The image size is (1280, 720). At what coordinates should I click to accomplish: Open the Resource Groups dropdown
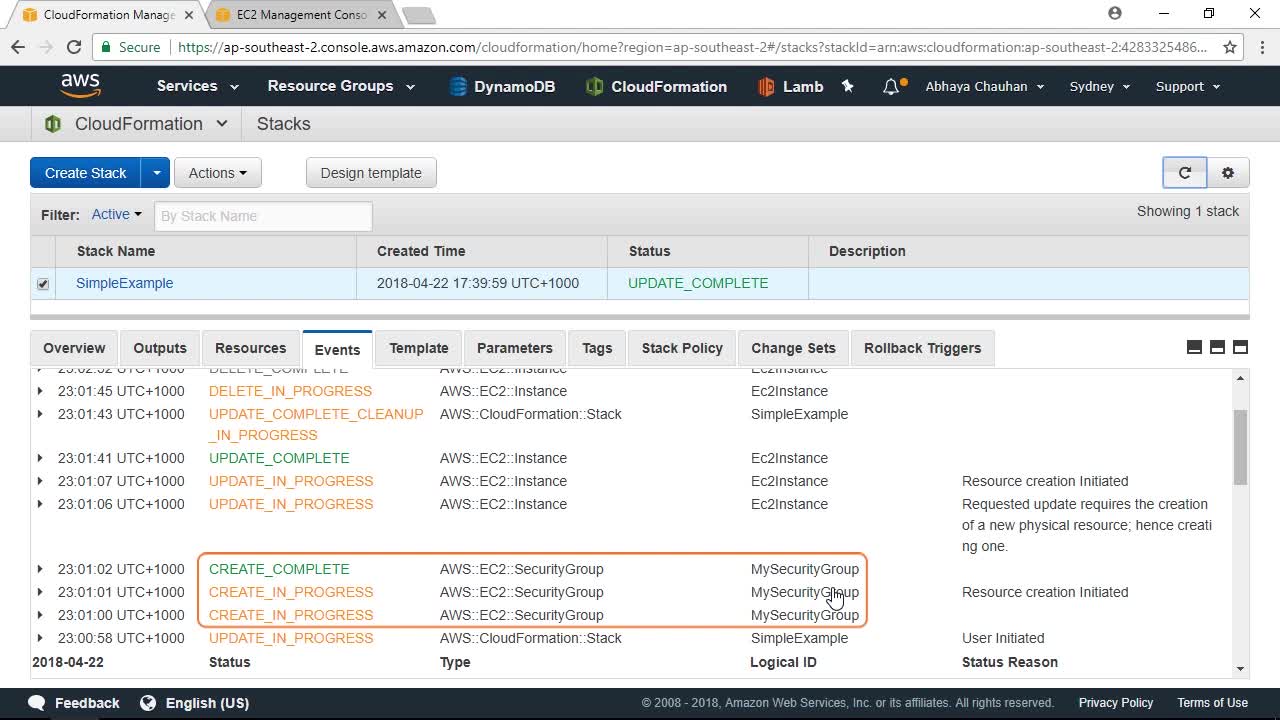coord(341,86)
